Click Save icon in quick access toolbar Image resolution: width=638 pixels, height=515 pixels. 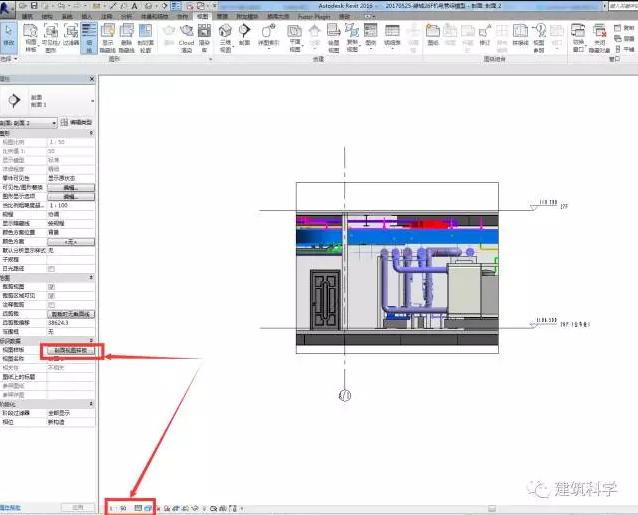(x=34, y=6)
